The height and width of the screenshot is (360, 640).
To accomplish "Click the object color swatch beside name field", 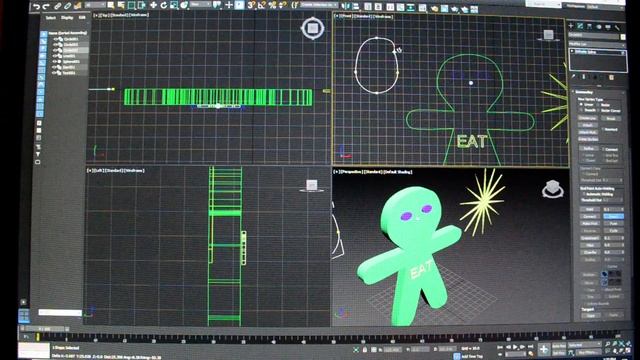I will click(623, 37).
